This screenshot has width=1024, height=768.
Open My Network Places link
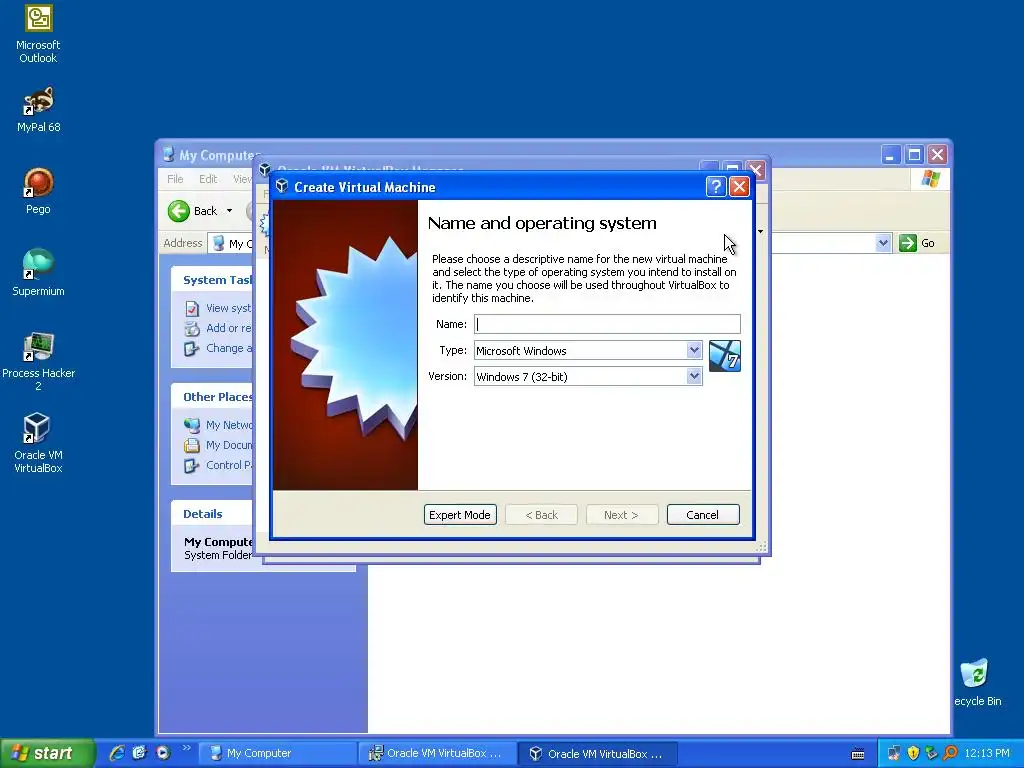(229, 425)
